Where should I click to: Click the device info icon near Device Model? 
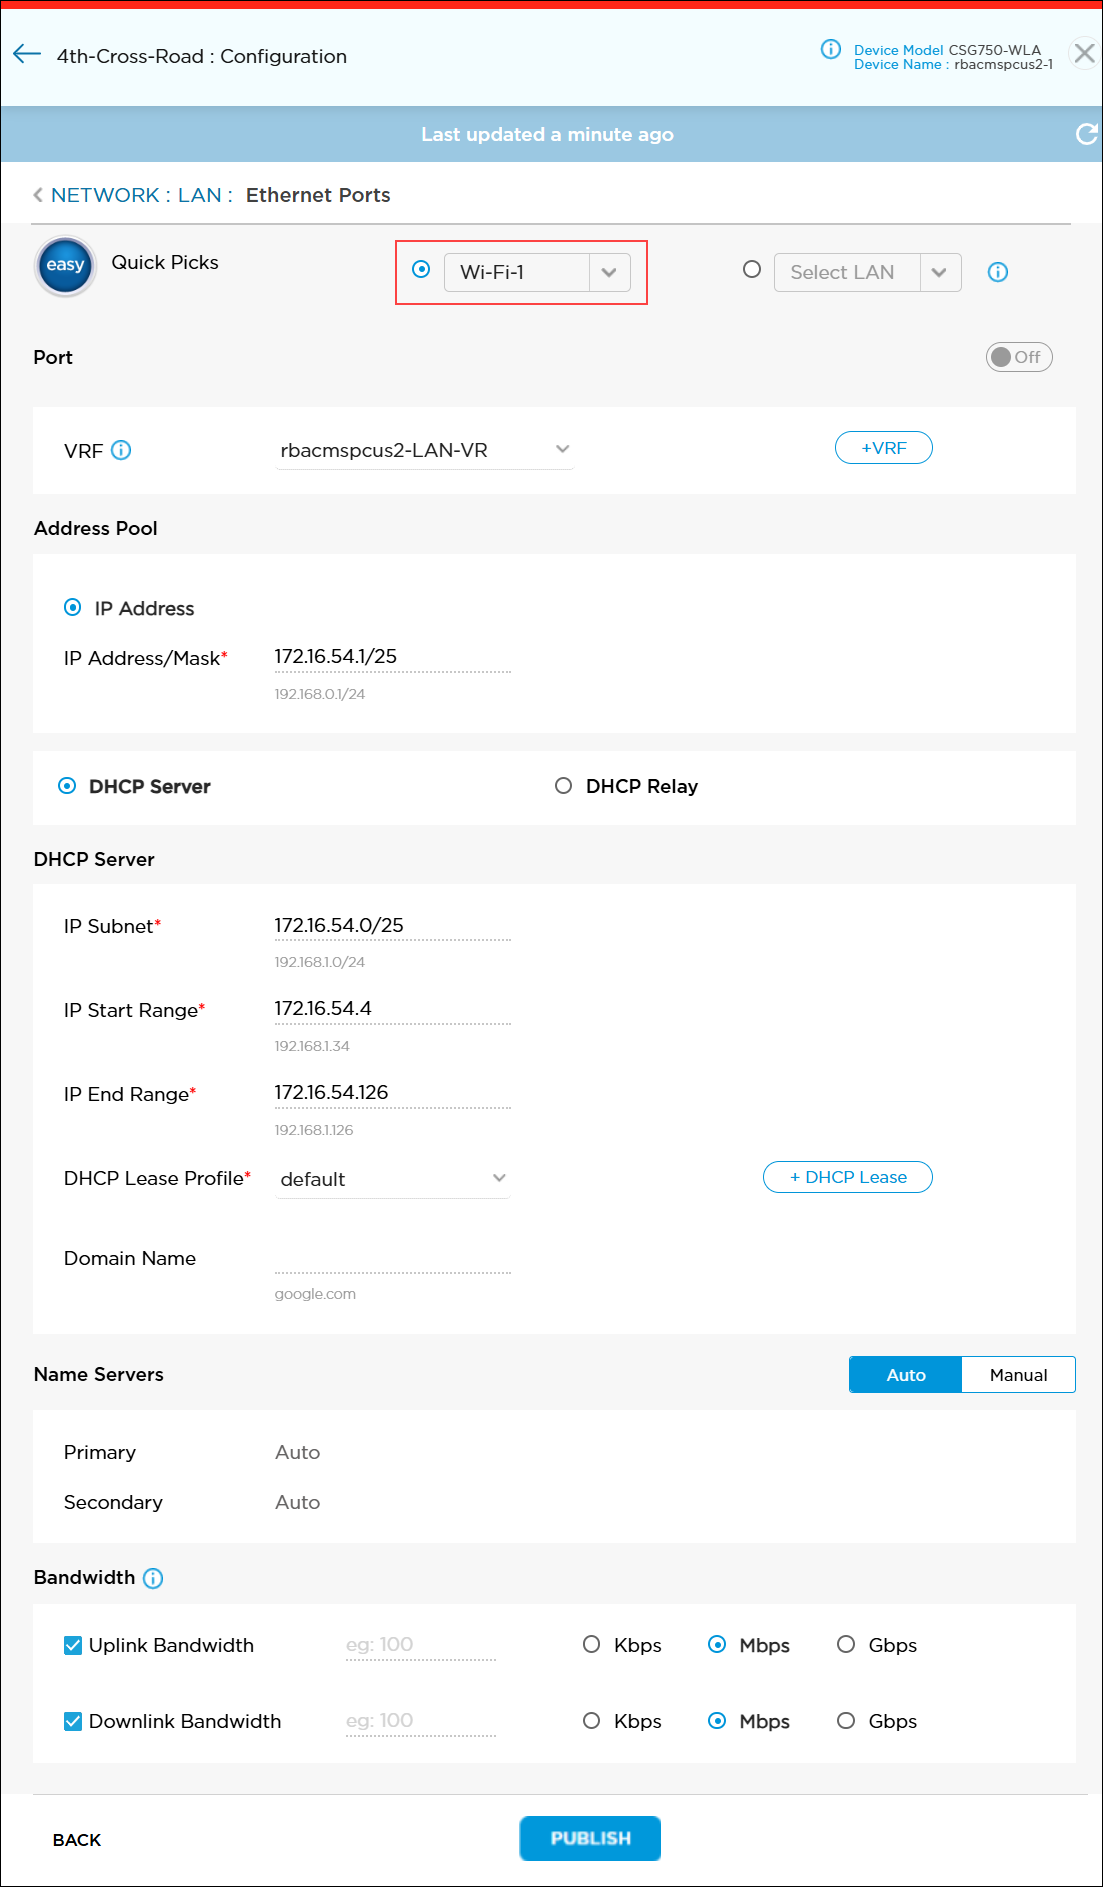(830, 50)
